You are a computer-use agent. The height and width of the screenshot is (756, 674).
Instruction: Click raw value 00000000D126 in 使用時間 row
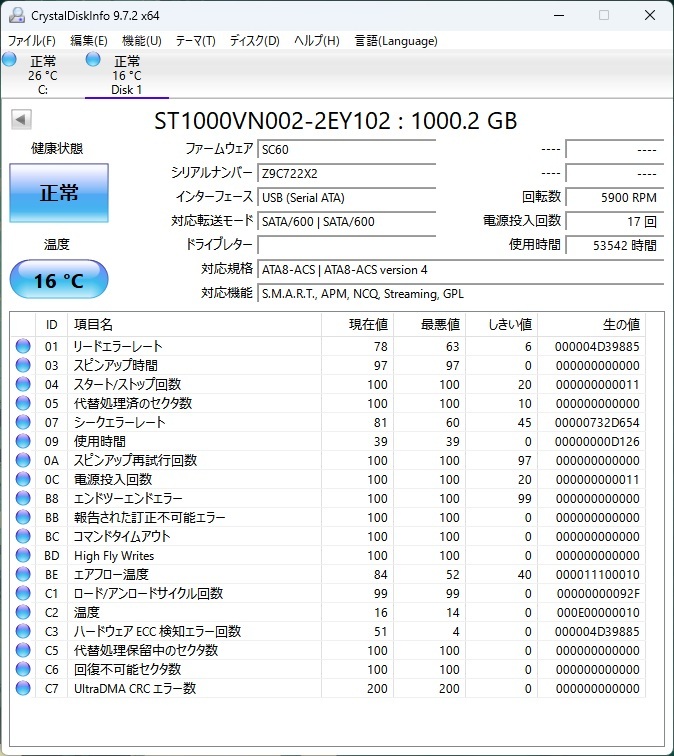coord(597,442)
